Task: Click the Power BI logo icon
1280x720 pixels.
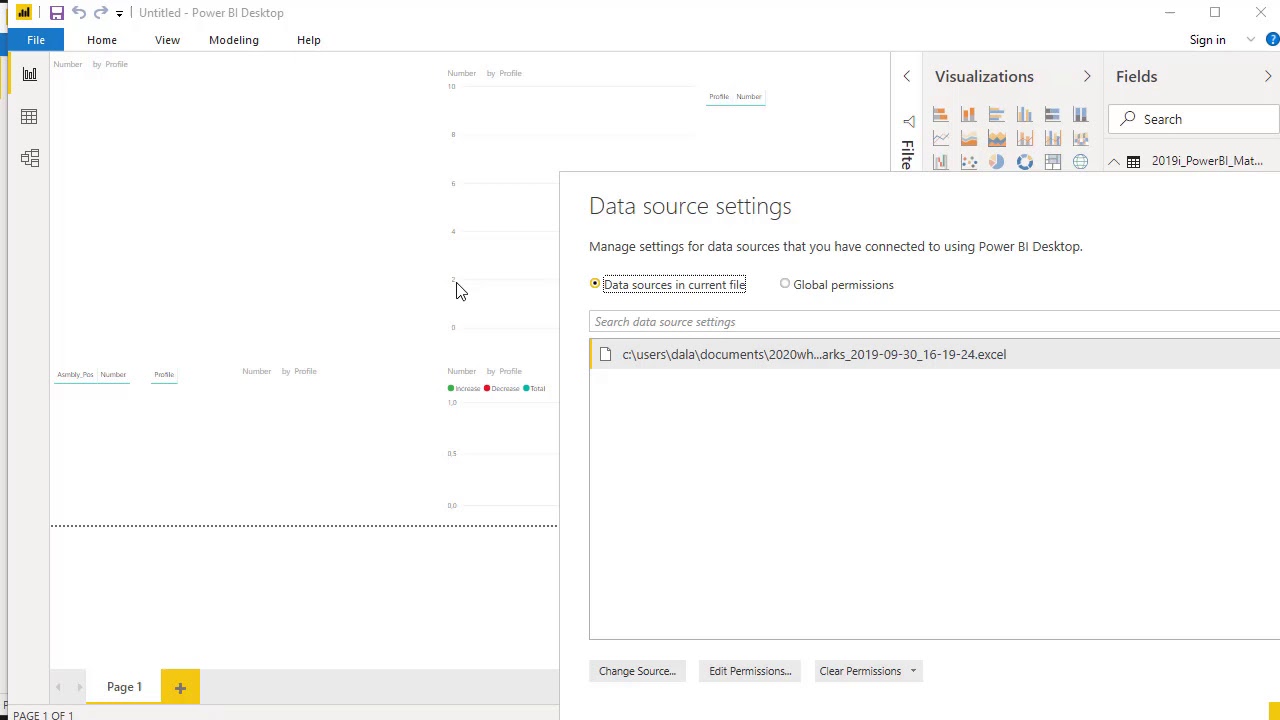Action: click(24, 13)
